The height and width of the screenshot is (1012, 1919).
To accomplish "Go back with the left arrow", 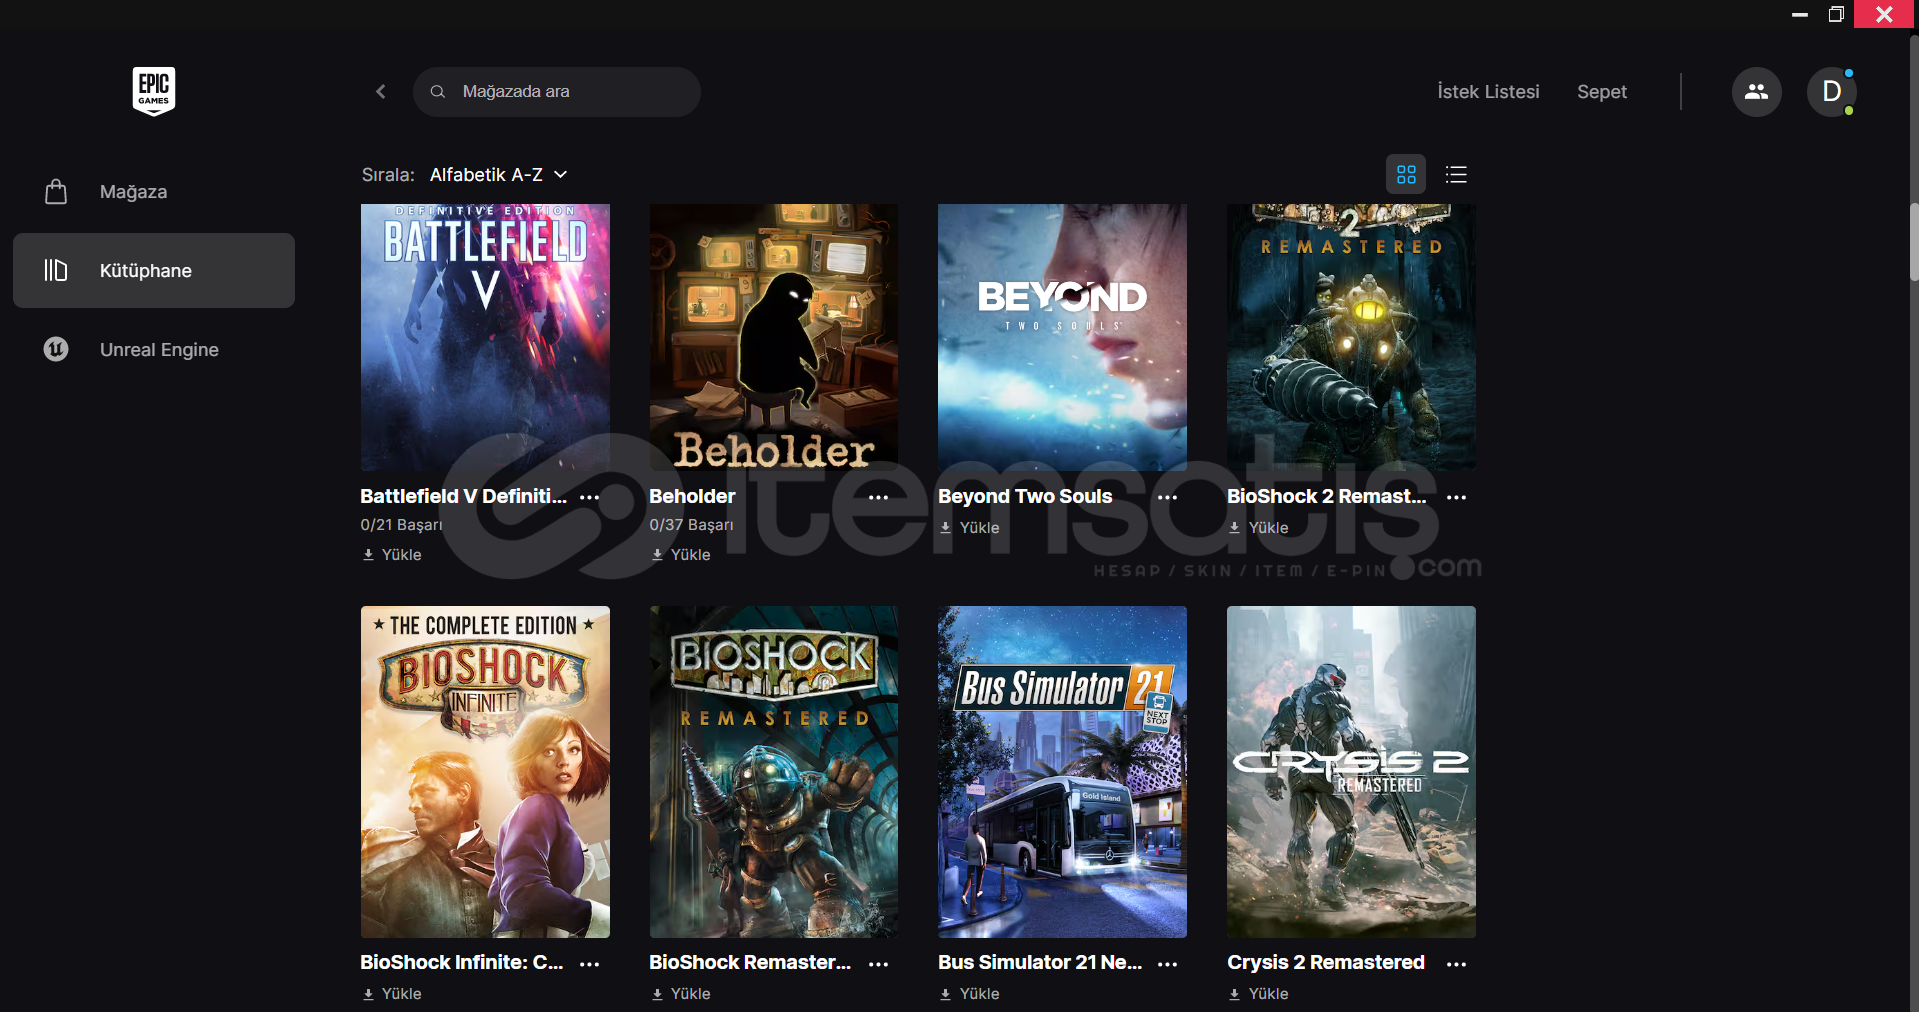I will pyautogui.click(x=380, y=92).
